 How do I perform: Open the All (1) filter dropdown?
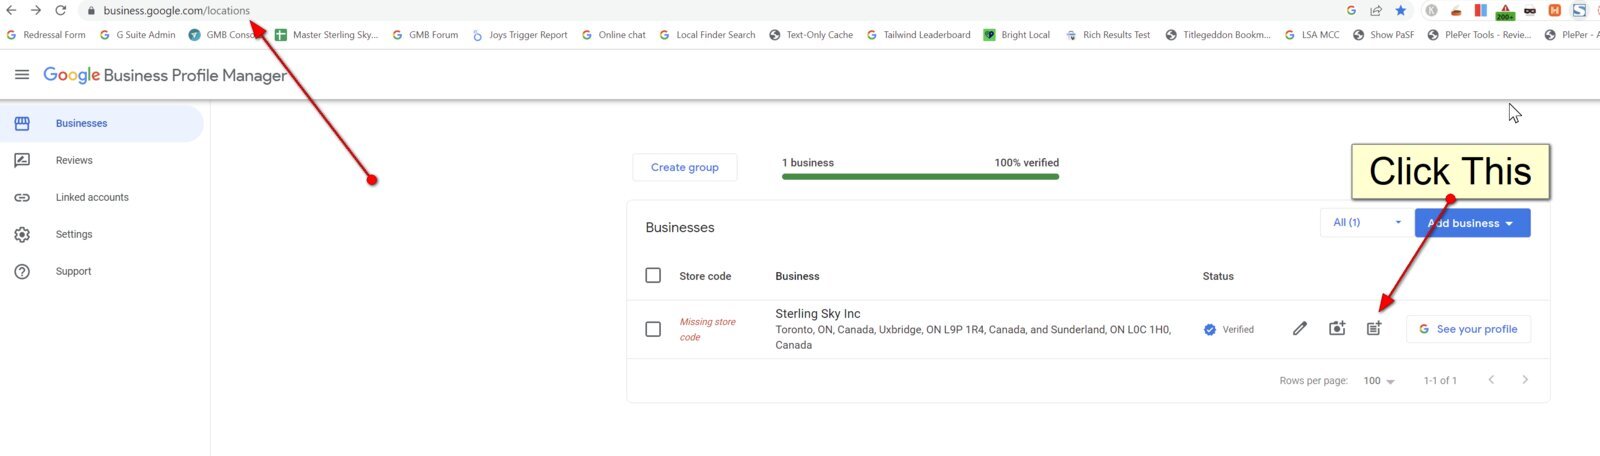(1366, 223)
